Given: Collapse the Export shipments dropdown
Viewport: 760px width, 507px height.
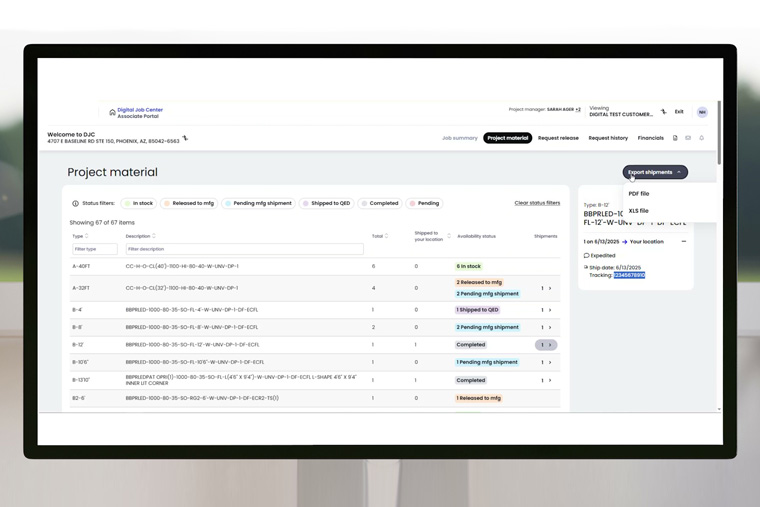Looking at the screenshot, I should [x=655, y=172].
